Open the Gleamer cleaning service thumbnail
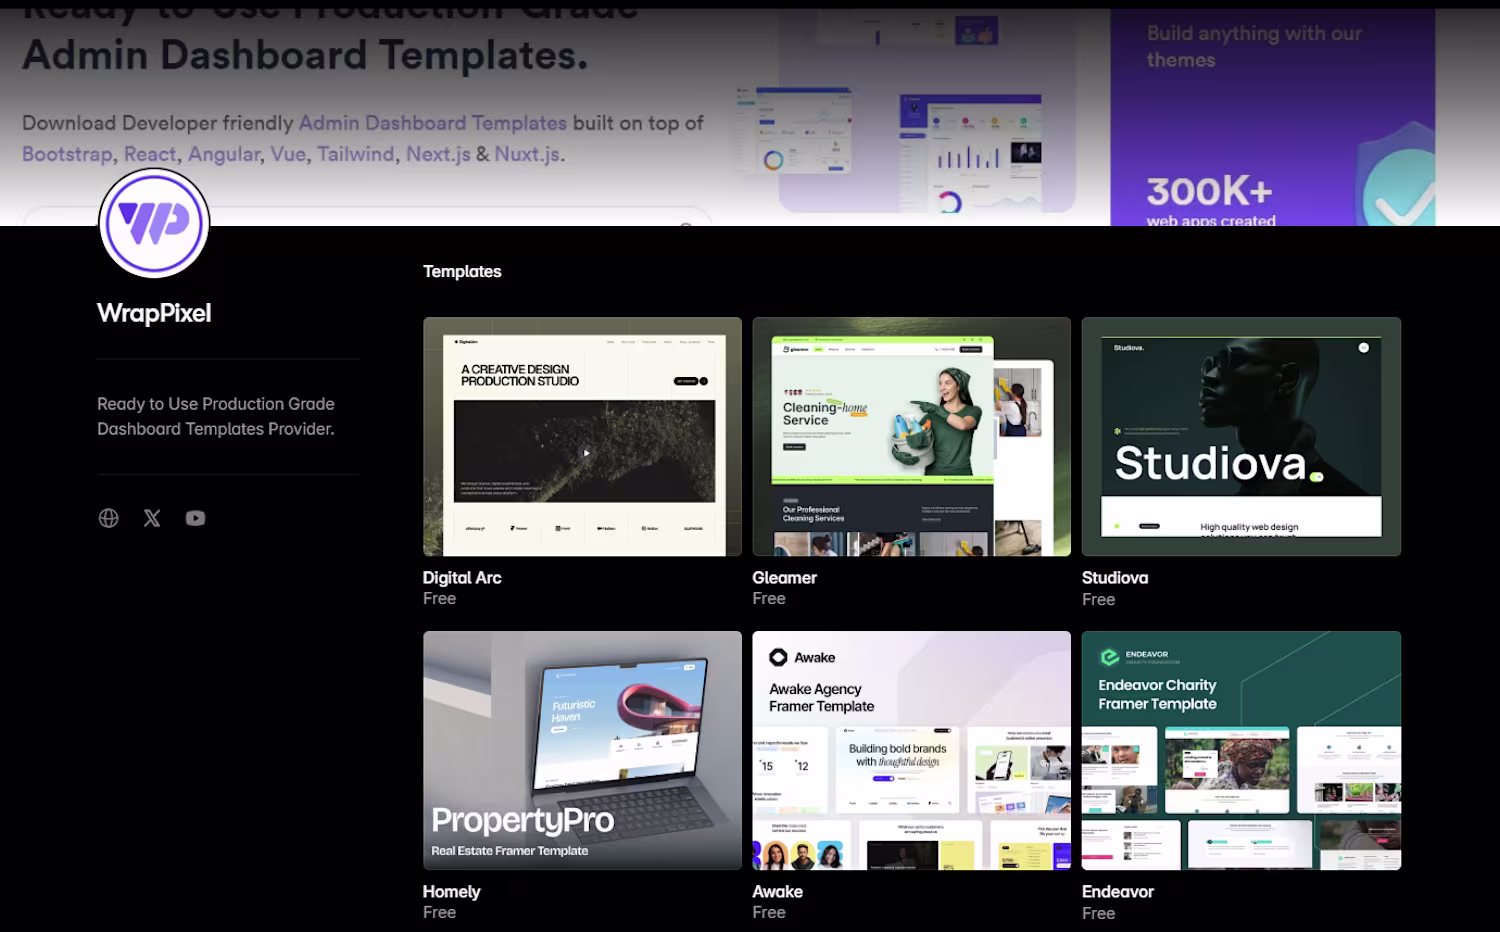Image resolution: width=1500 pixels, height=932 pixels. click(911, 436)
